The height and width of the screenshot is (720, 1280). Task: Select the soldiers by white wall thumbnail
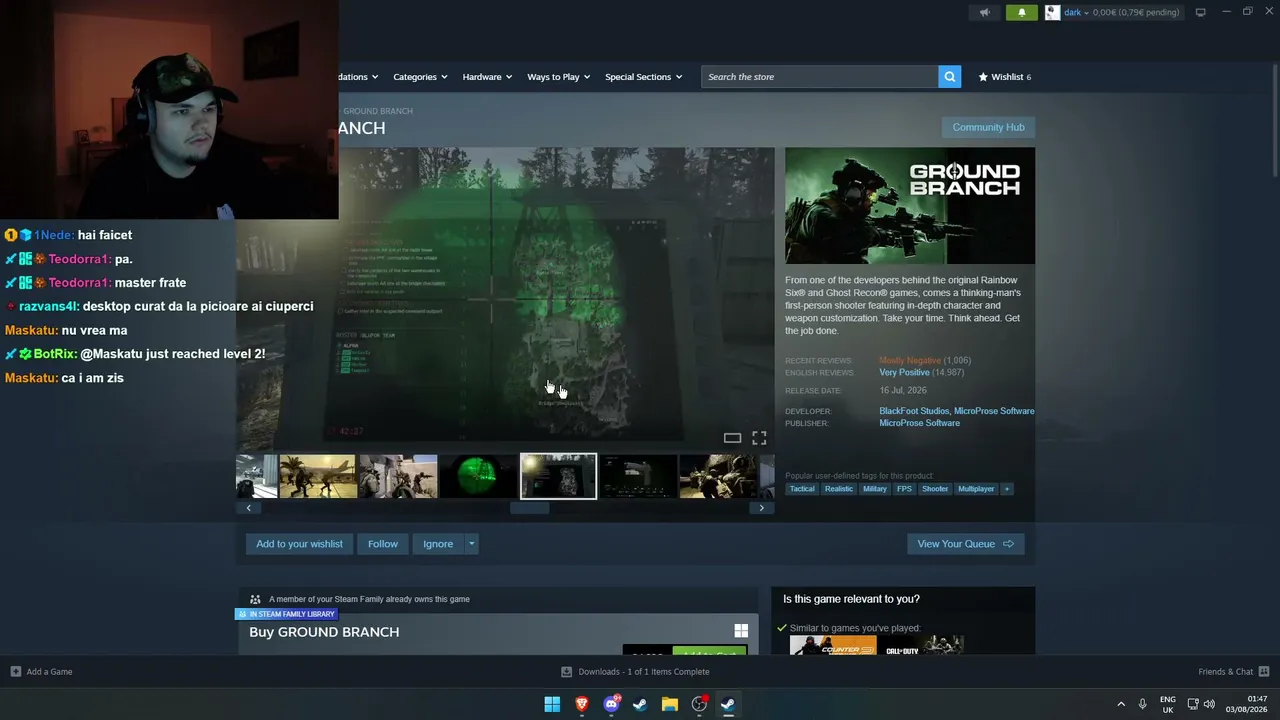[398, 476]
